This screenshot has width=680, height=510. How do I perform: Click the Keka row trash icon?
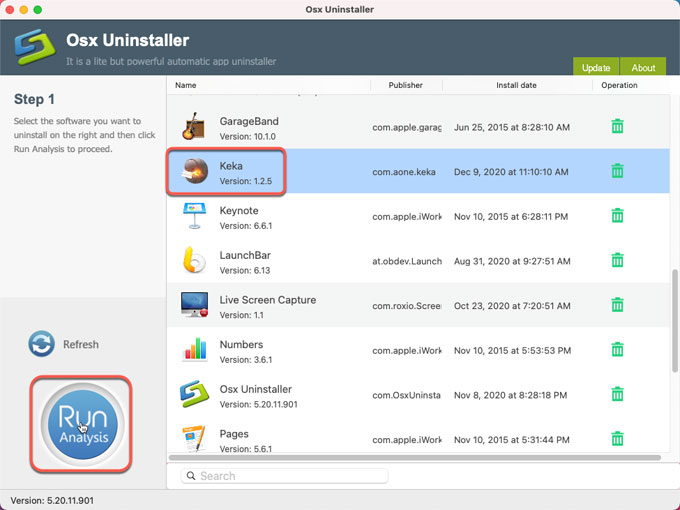(617, 171)
